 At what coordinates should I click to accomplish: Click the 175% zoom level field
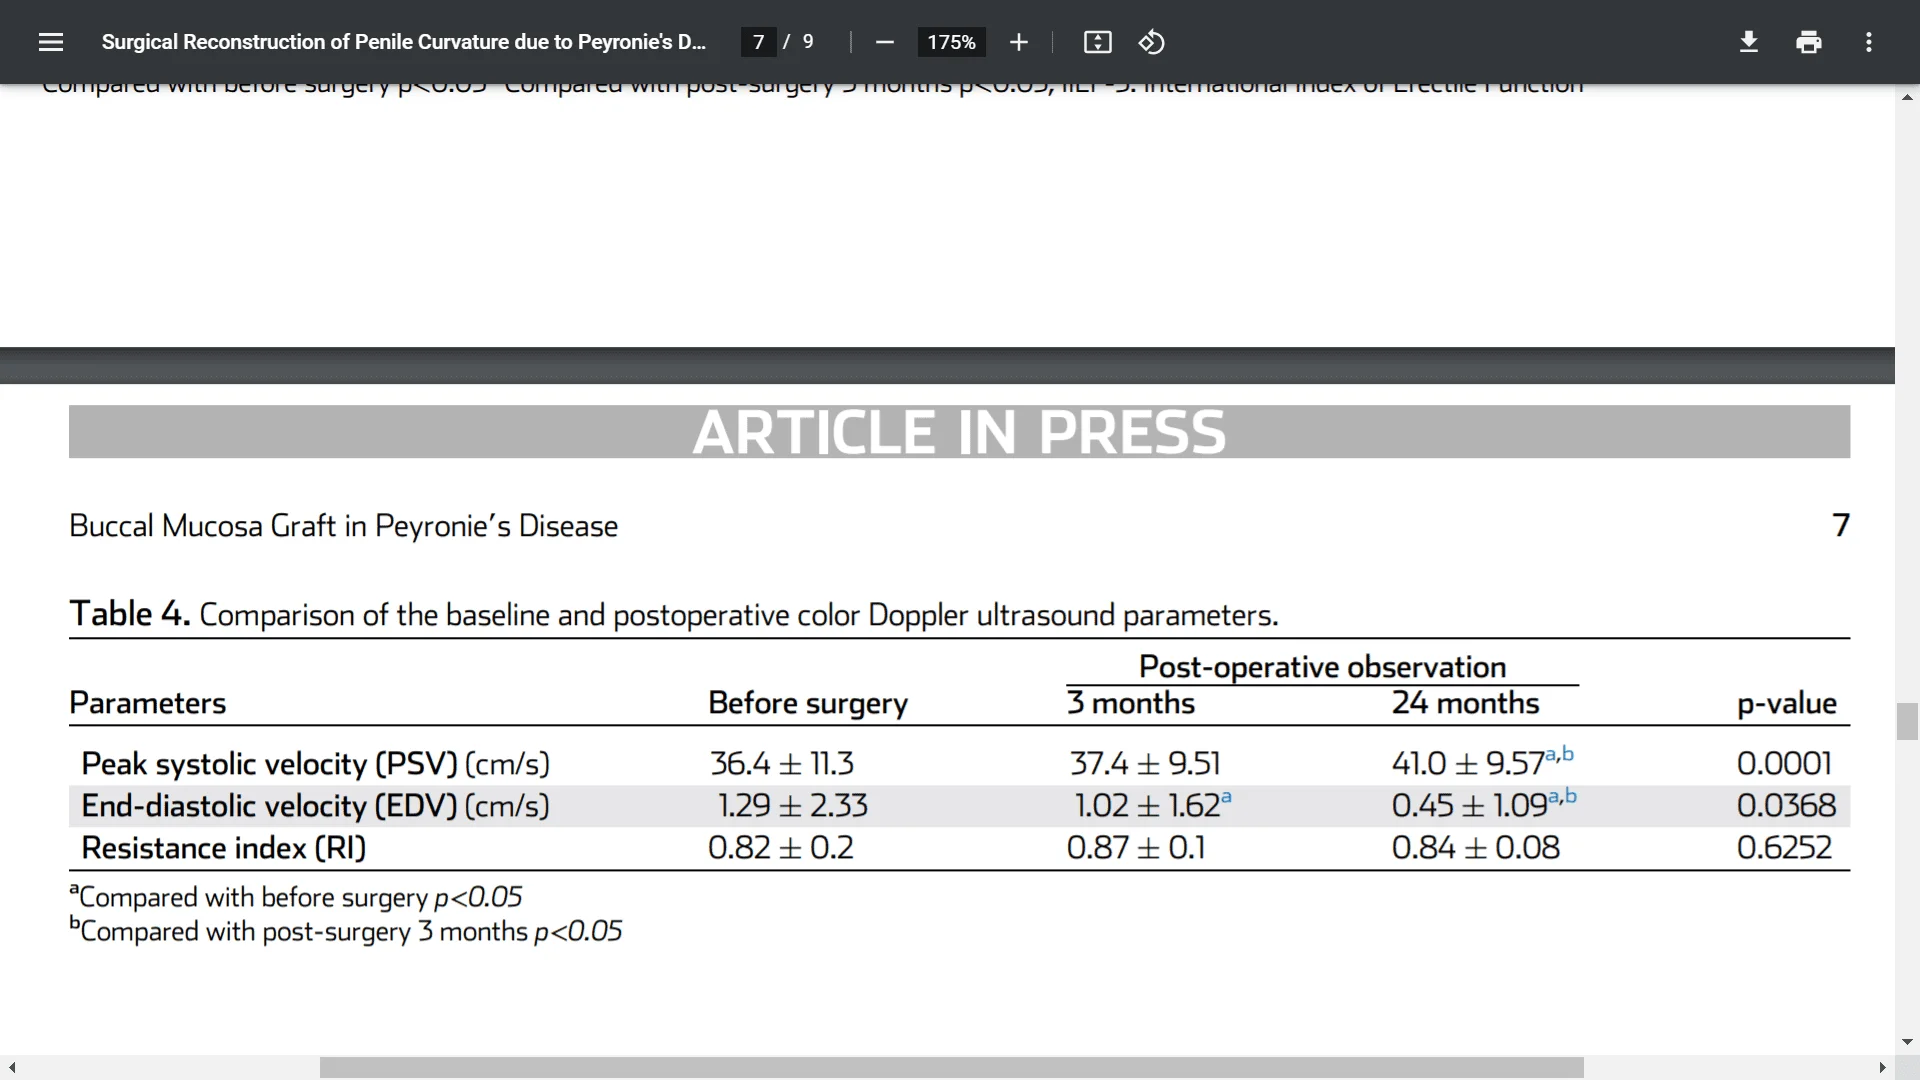(x=951, y=42)
